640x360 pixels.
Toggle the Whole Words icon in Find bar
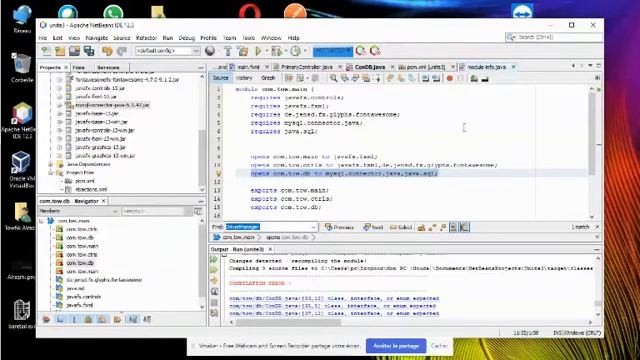pyautogui.click(x=432, y=227)
